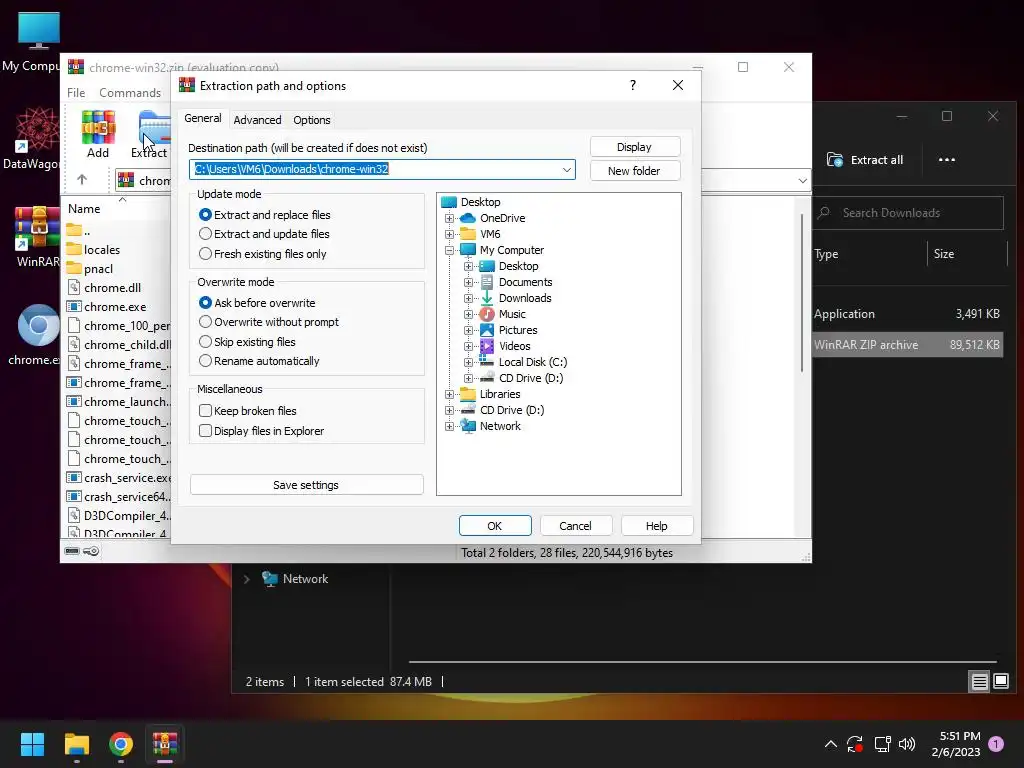Enable Display files in Explorer
The image size is (1024, 768).
[x=206, y=431]
